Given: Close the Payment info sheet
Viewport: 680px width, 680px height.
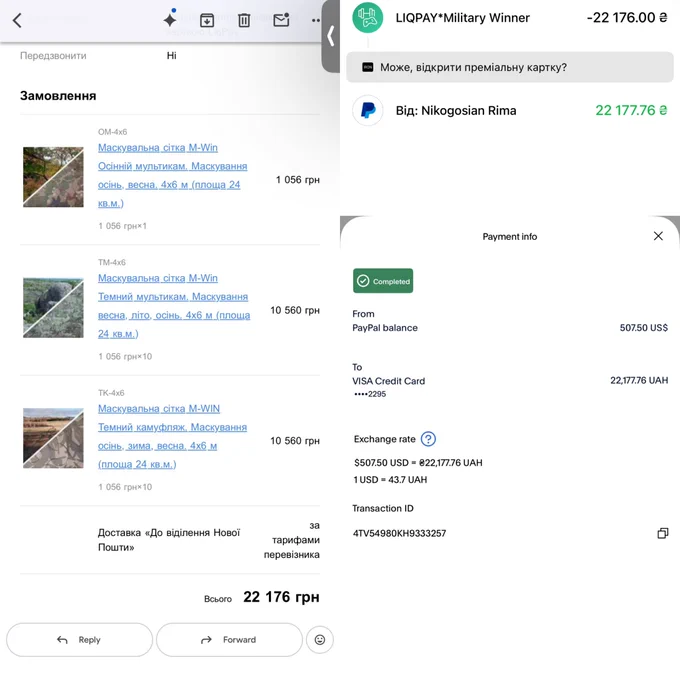Looking at the screenshot, I should 658,236.
